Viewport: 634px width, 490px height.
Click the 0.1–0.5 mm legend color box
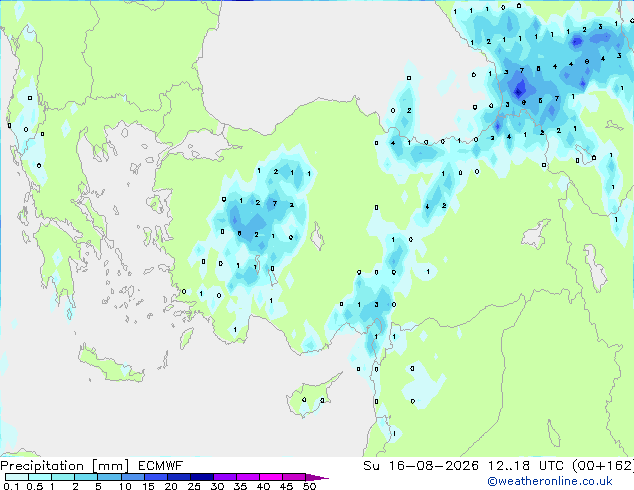tap(17, 477)
